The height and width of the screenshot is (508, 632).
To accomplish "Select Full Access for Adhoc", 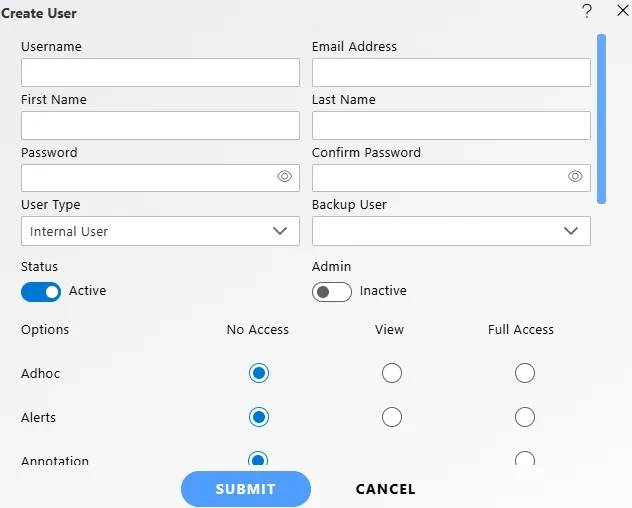I will click(x=525, y=373).
